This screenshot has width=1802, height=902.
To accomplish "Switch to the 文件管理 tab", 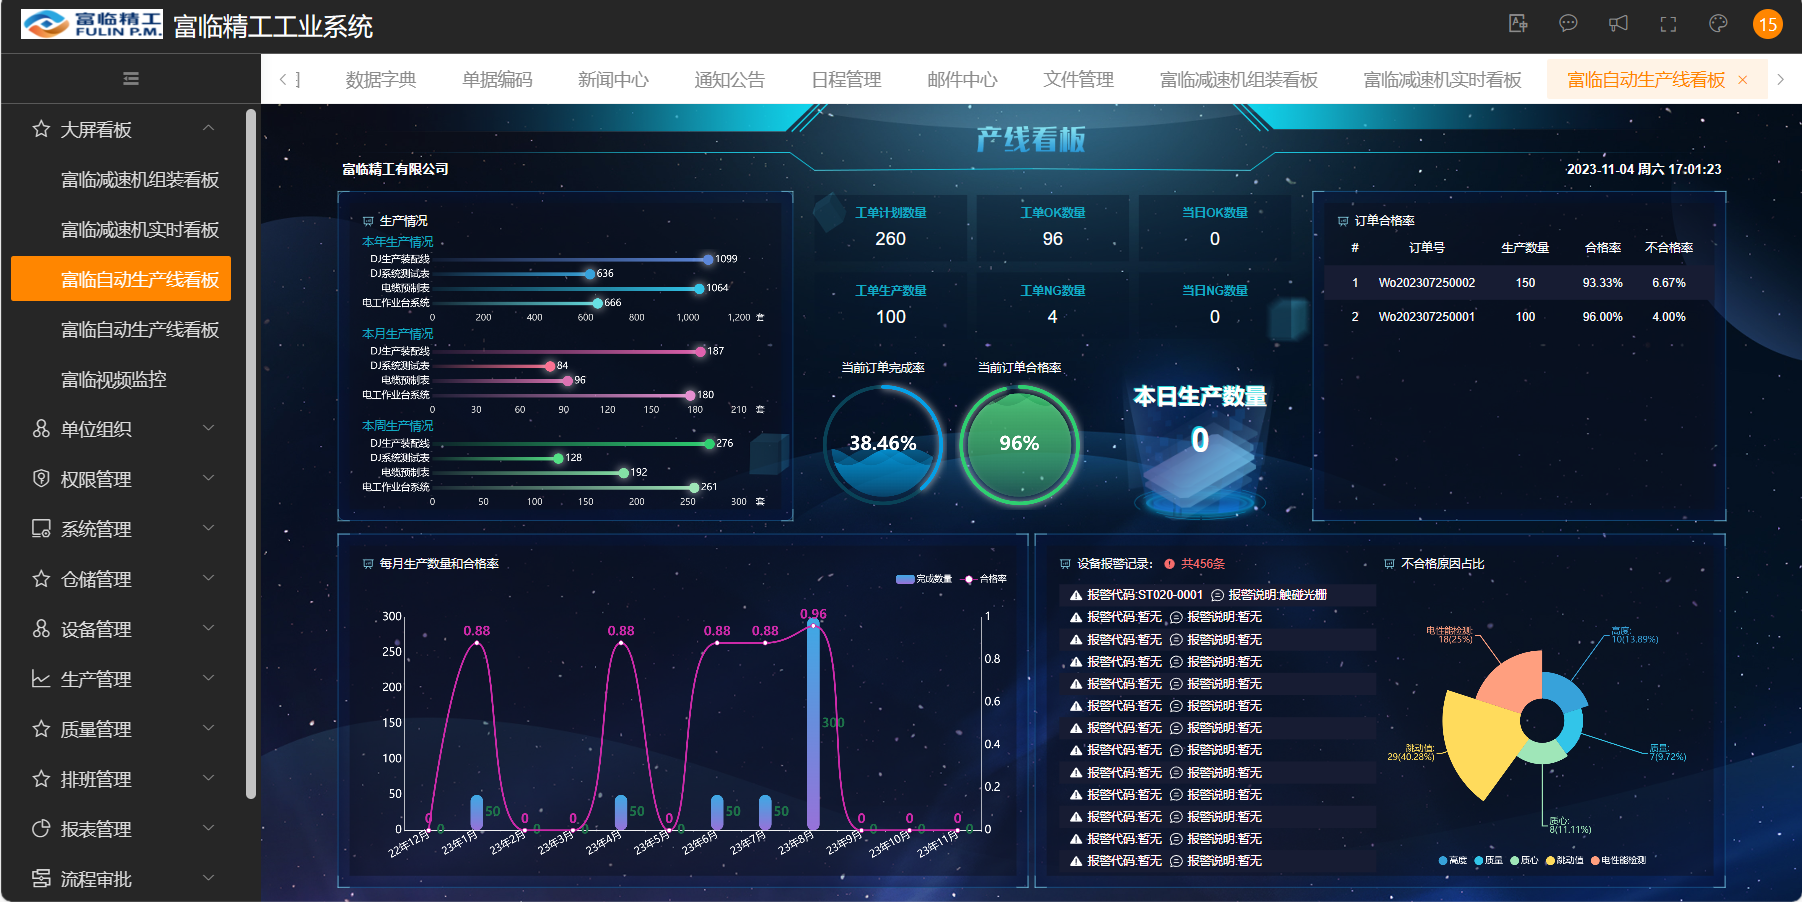I will point(1078,80).
